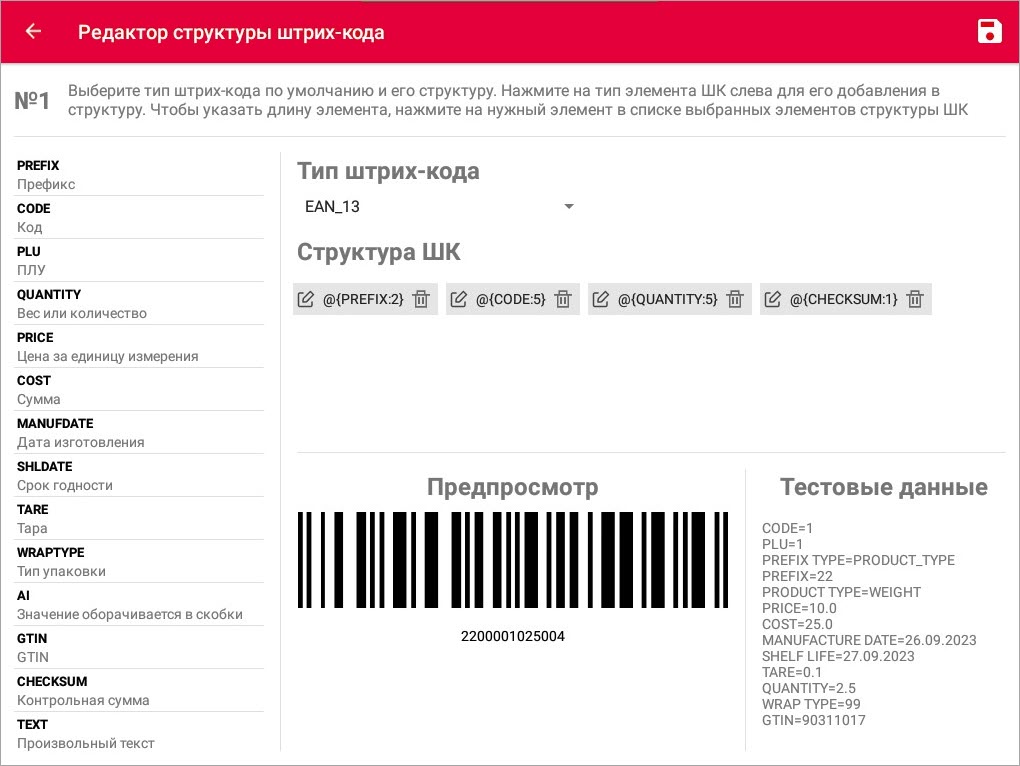1020x766 pixels.
Task: Delete the @{CHECKSUM:1} element
Action: point(915,299)
